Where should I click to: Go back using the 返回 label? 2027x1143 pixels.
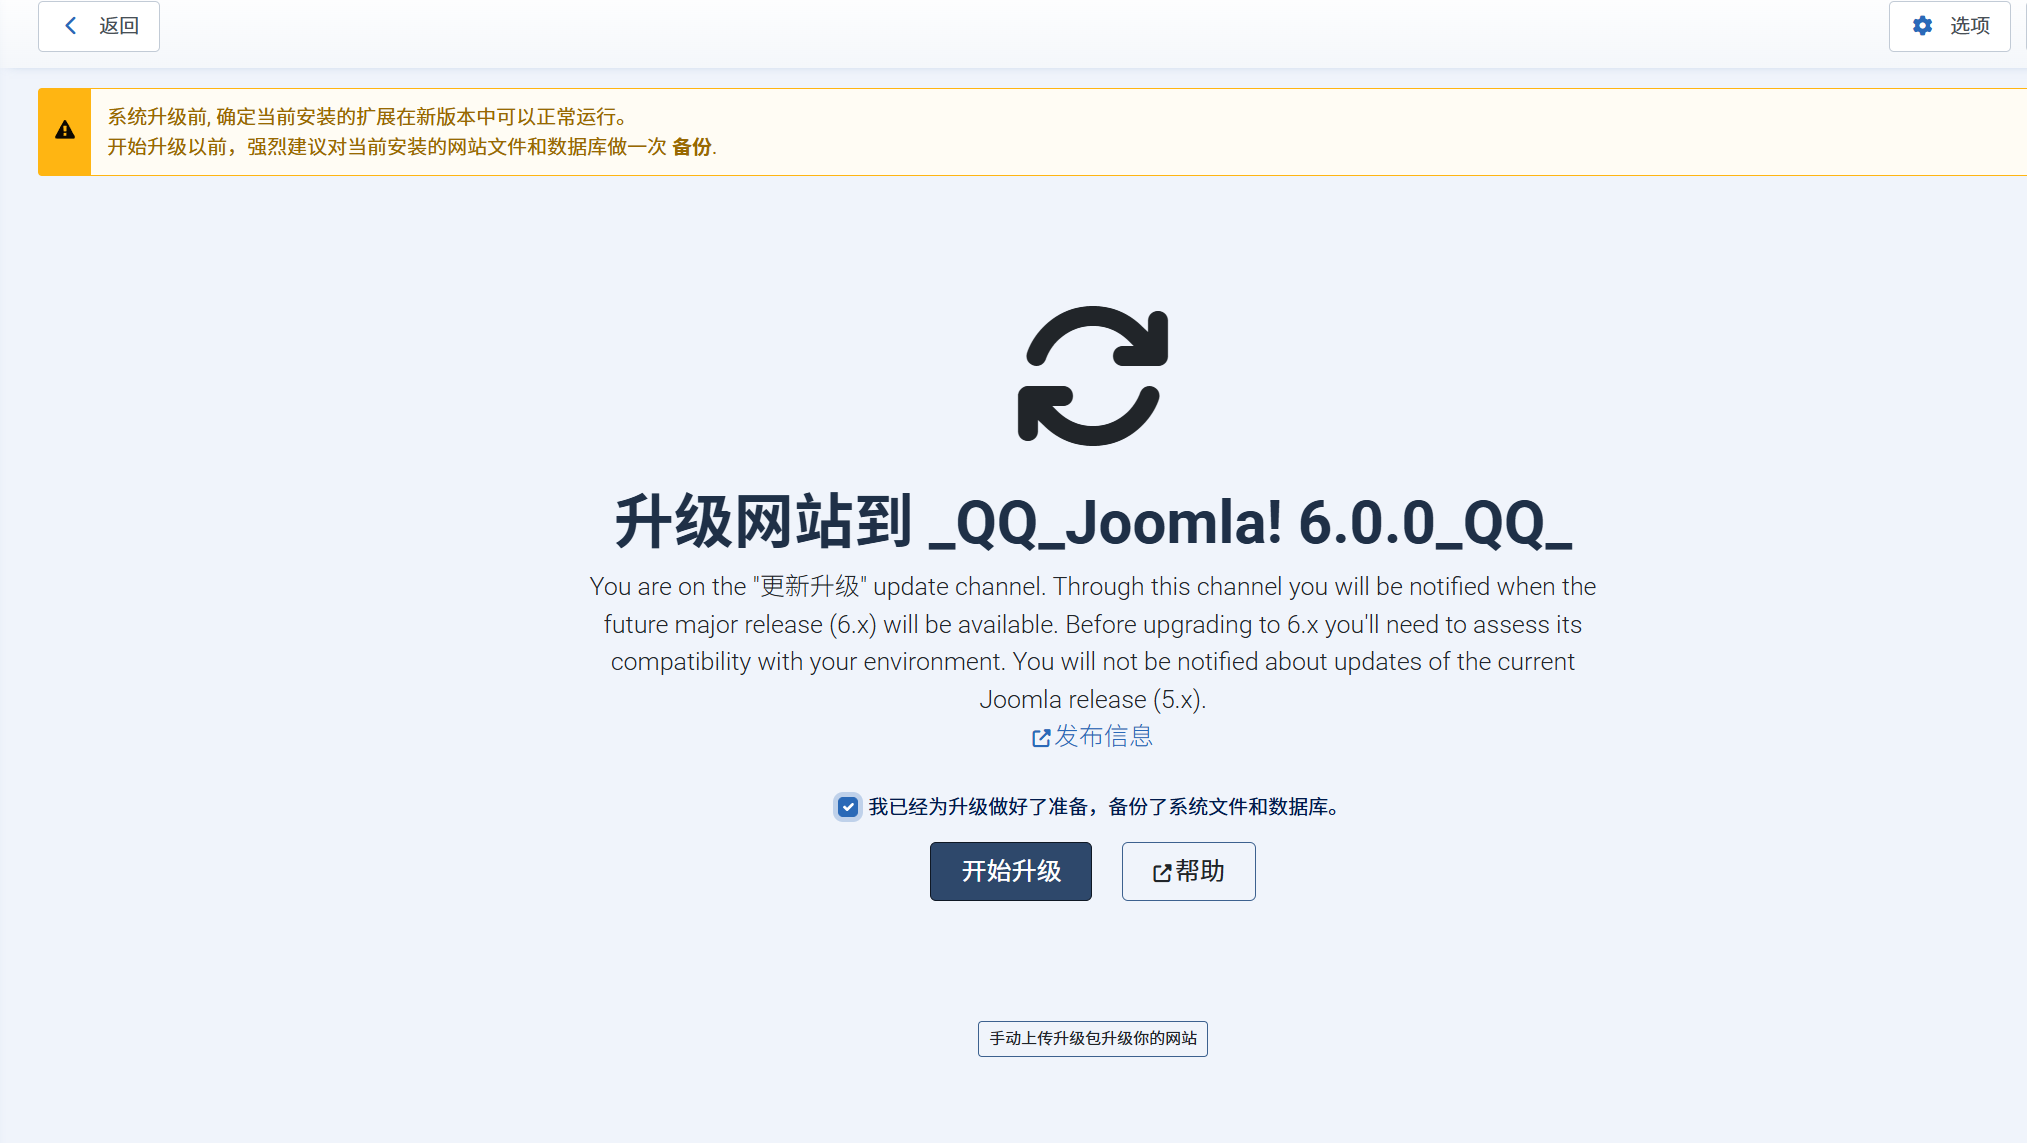click(119, 26)
